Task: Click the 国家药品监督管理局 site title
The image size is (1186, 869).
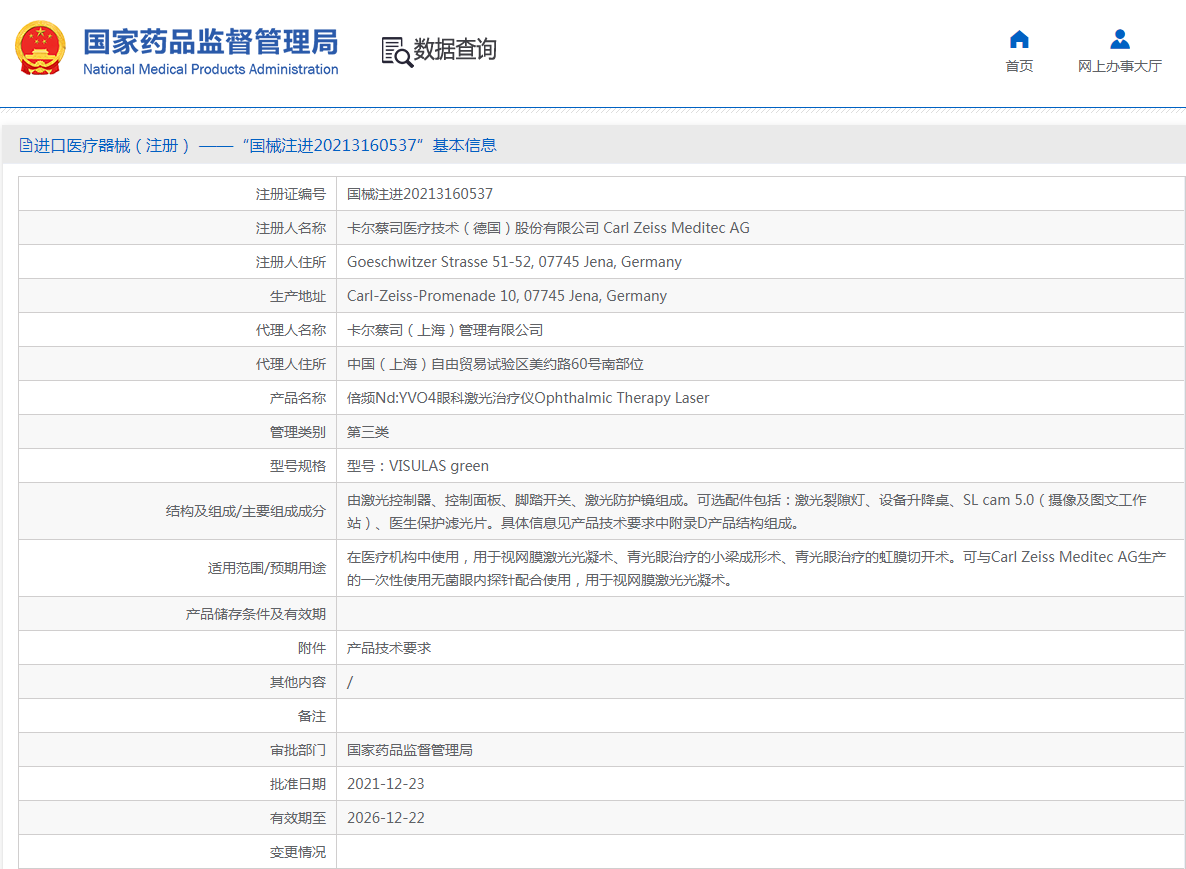Action: [x=210, y=42]
